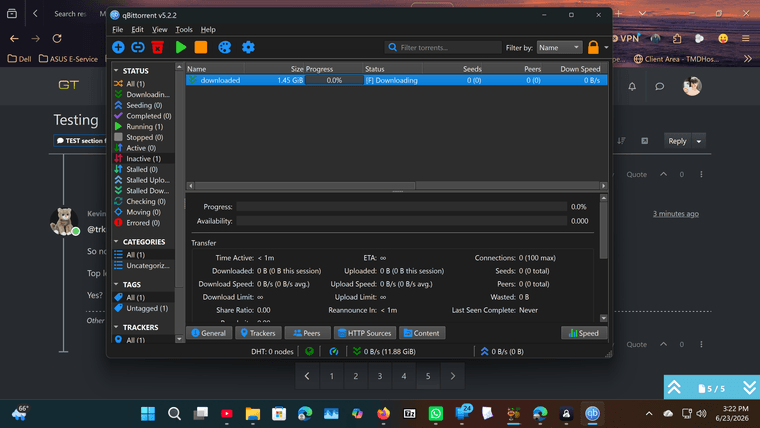Viewport: 760px width, 428px height.
Task: Click the Reply button in browser window
Action: (x=677, y=141)
